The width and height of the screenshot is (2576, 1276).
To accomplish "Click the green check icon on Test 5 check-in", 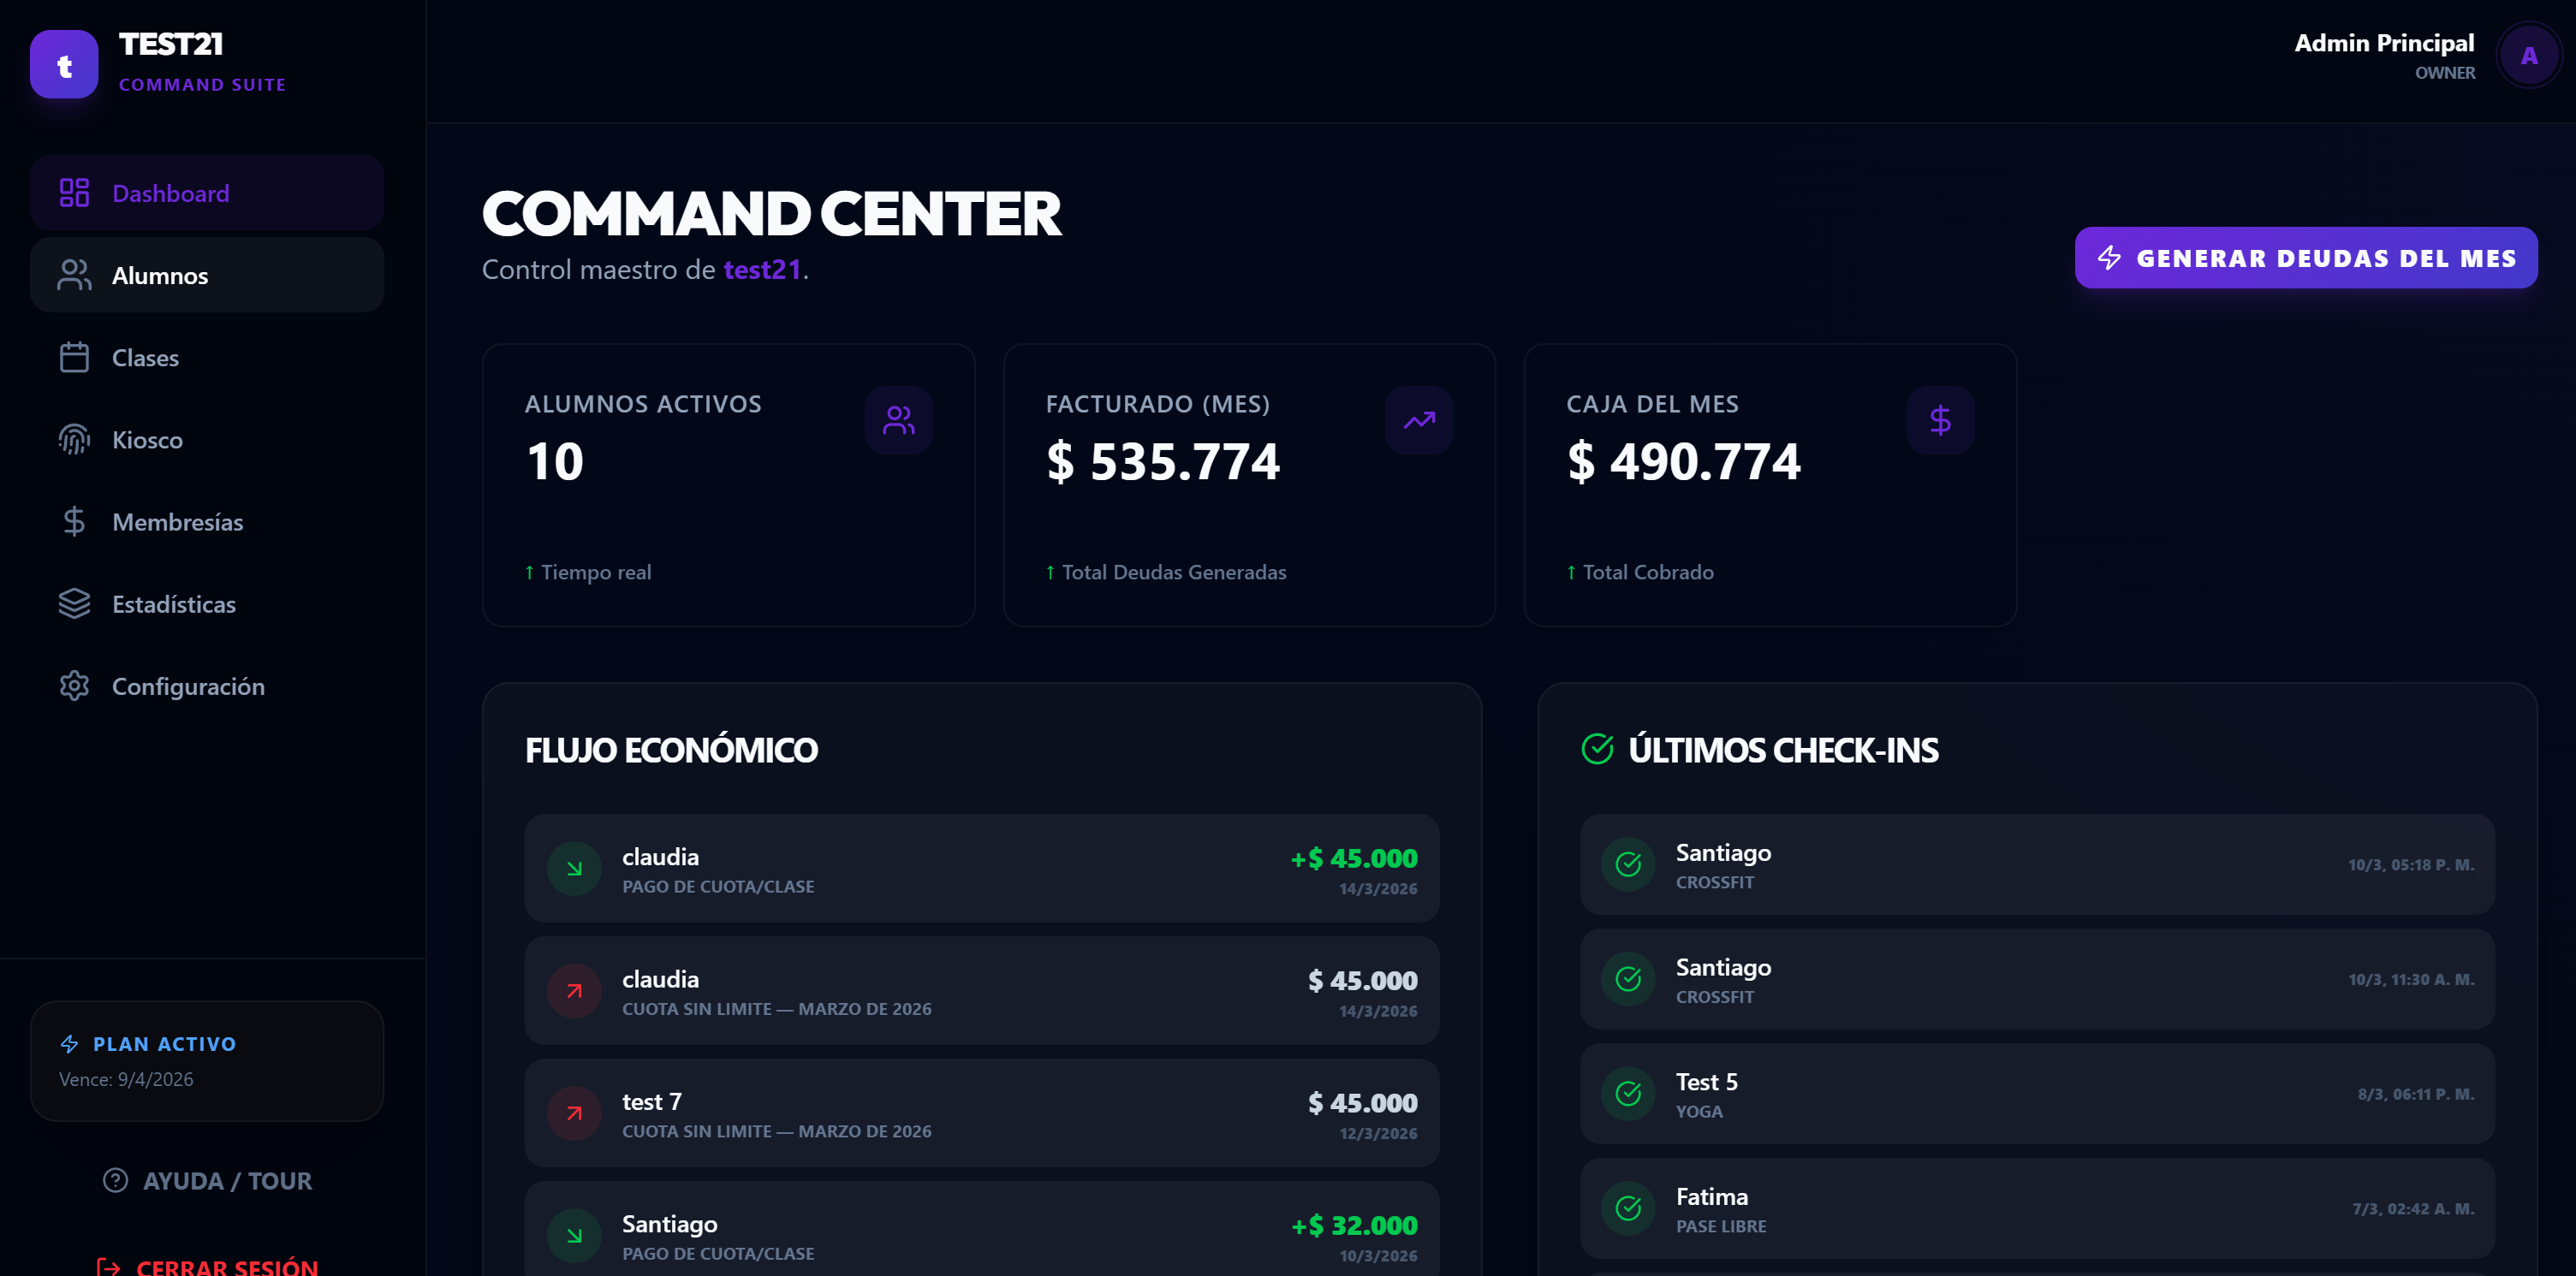I will point(1627,1093).
